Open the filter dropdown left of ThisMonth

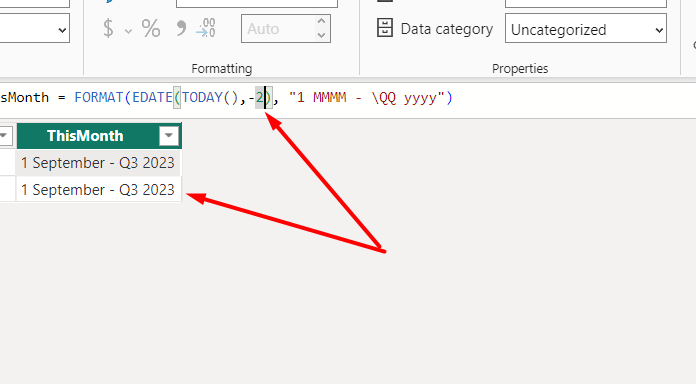(x=5, y=136)
